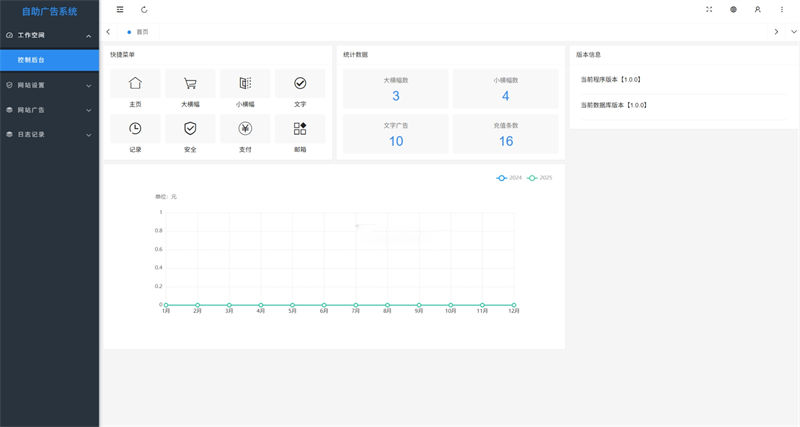This screenshot has height=427, width=800.
Task: Select the 控制后台 menu item
Action: [x=49, y=60]
